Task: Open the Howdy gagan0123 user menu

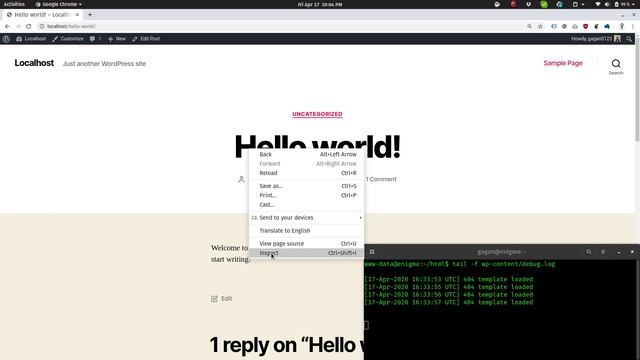Action: pyautogui.click(x=596, y=39)
